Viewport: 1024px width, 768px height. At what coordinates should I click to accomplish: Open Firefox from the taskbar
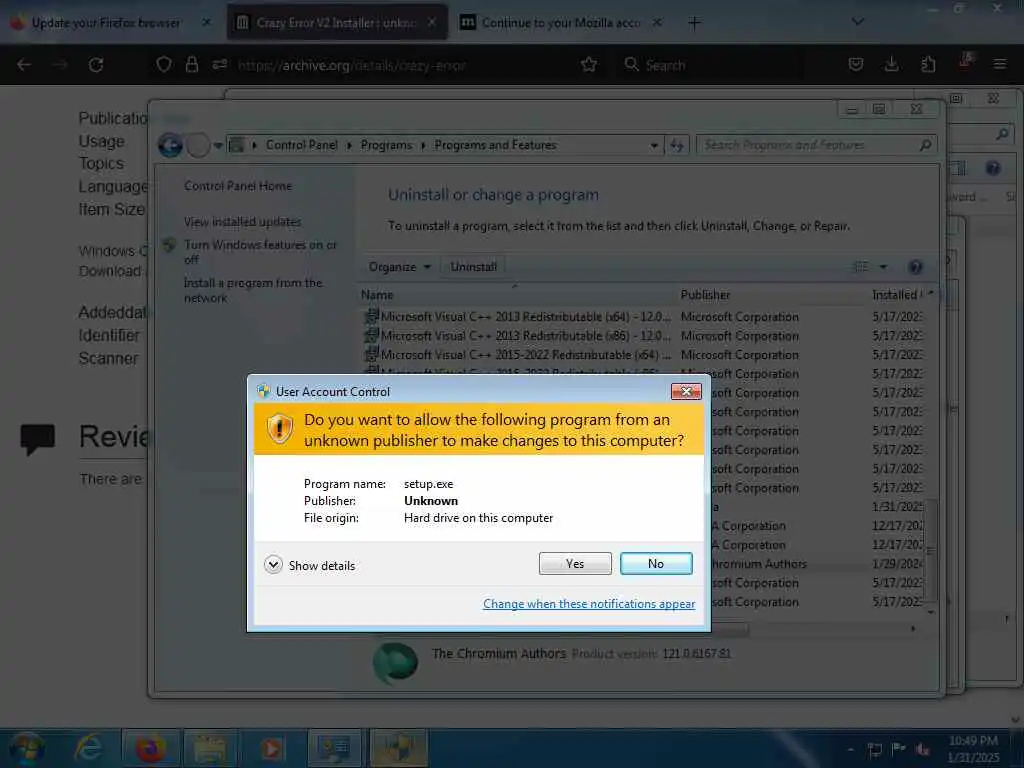point(150,748)
